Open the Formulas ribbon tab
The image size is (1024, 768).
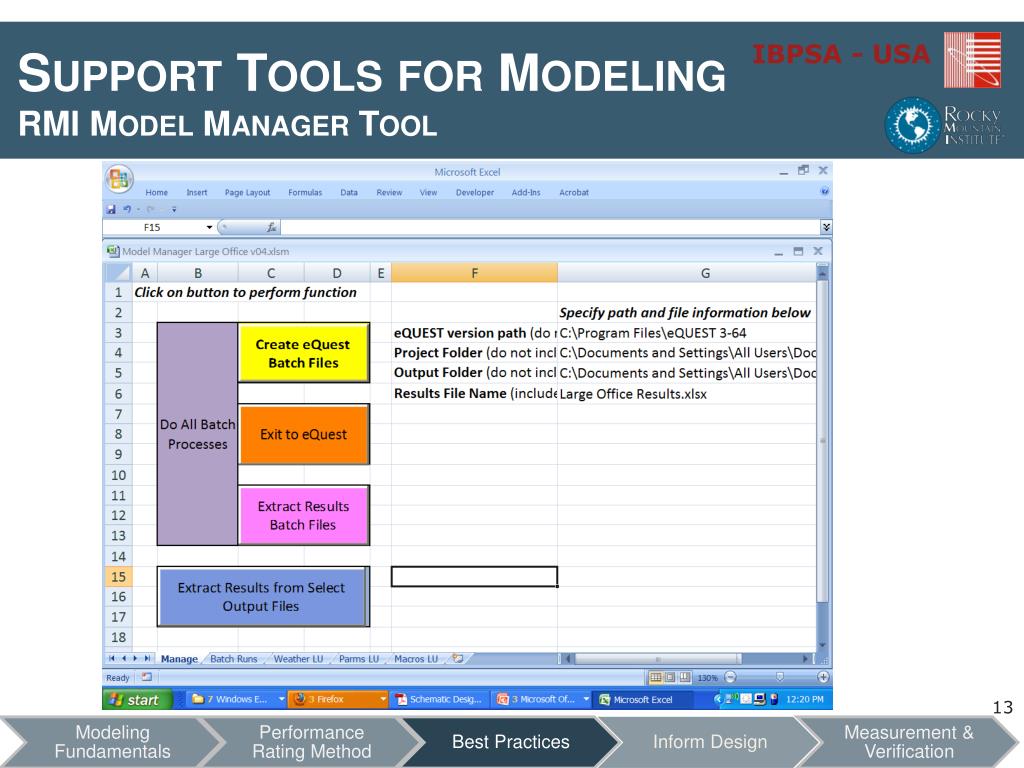tap(305, 193)
